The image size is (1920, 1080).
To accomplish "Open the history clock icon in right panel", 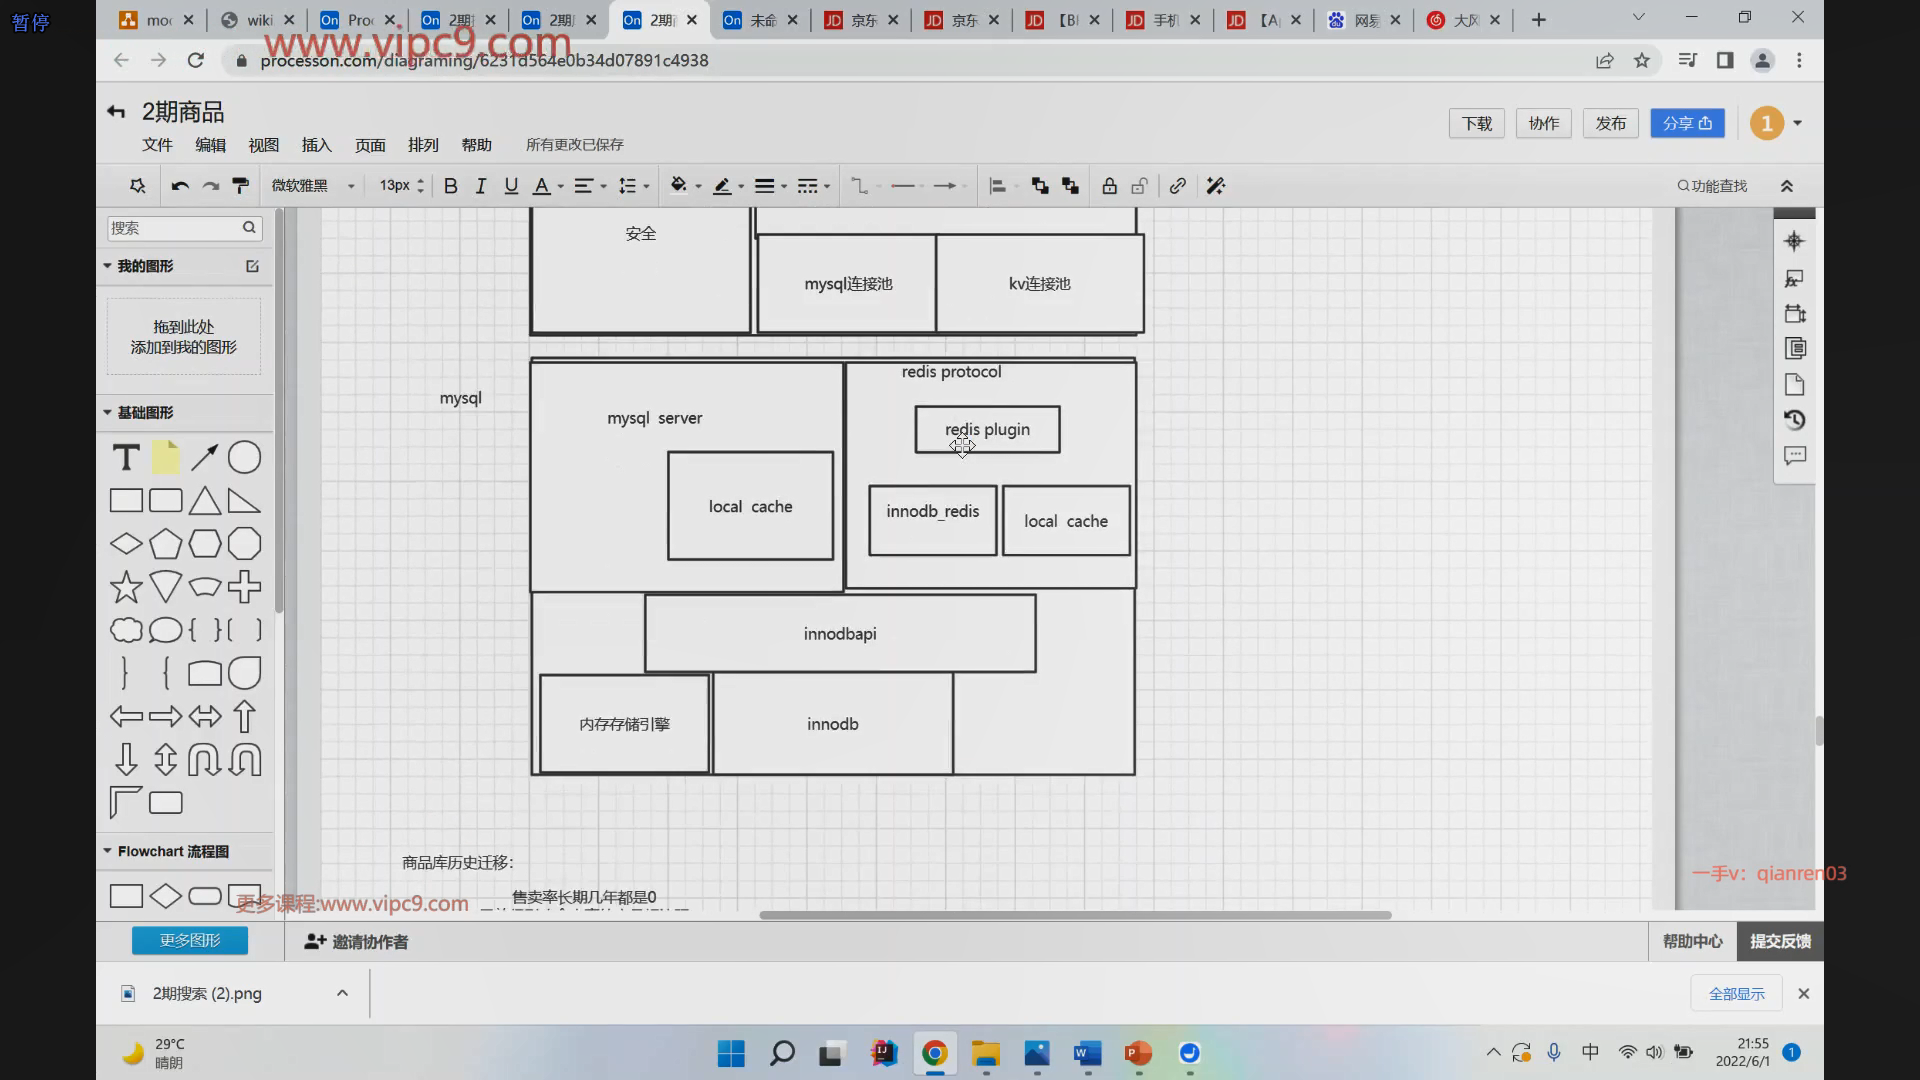I will point(1795,420).
